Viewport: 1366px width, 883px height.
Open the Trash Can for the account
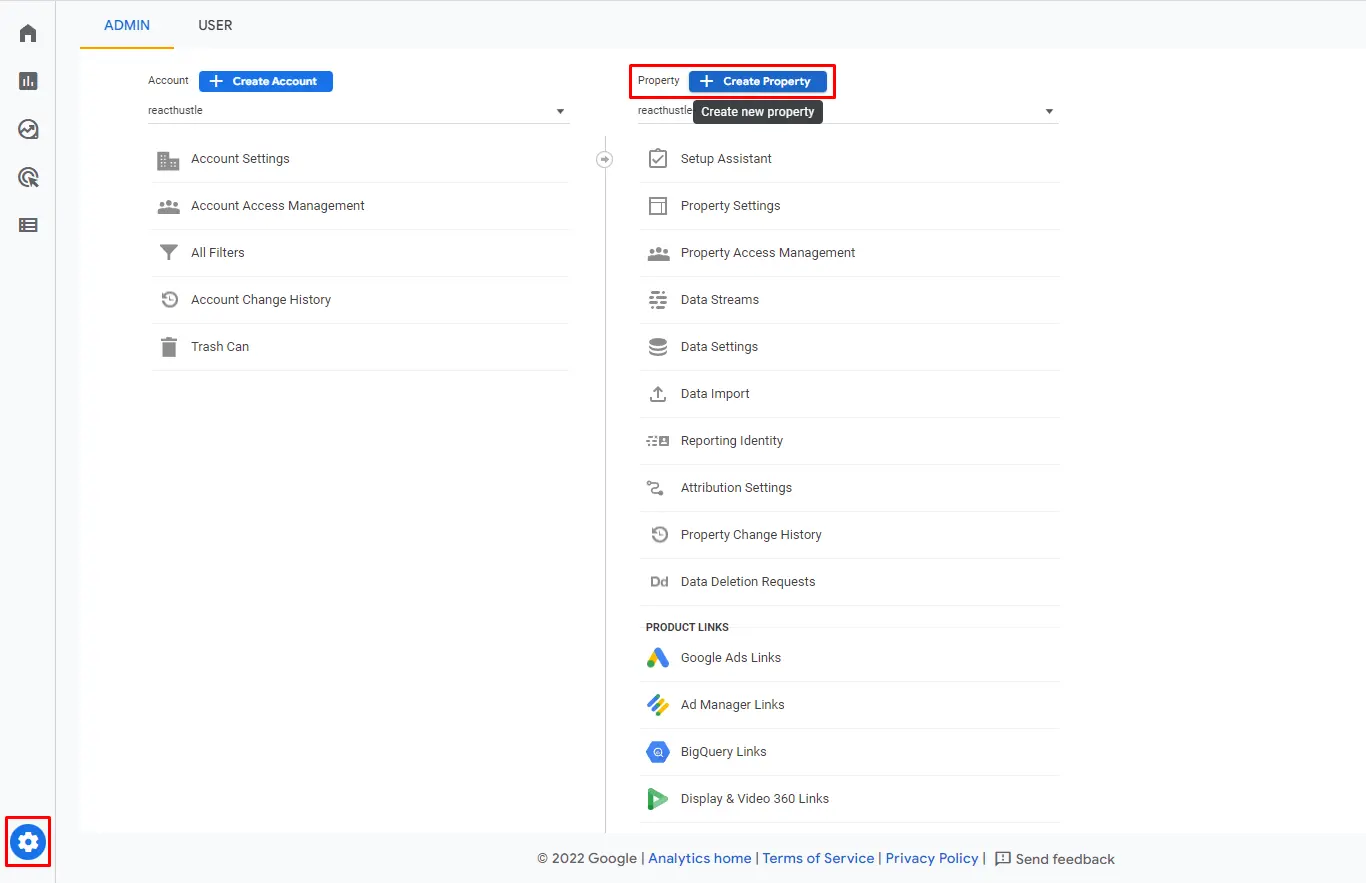[x=219, y=346]
